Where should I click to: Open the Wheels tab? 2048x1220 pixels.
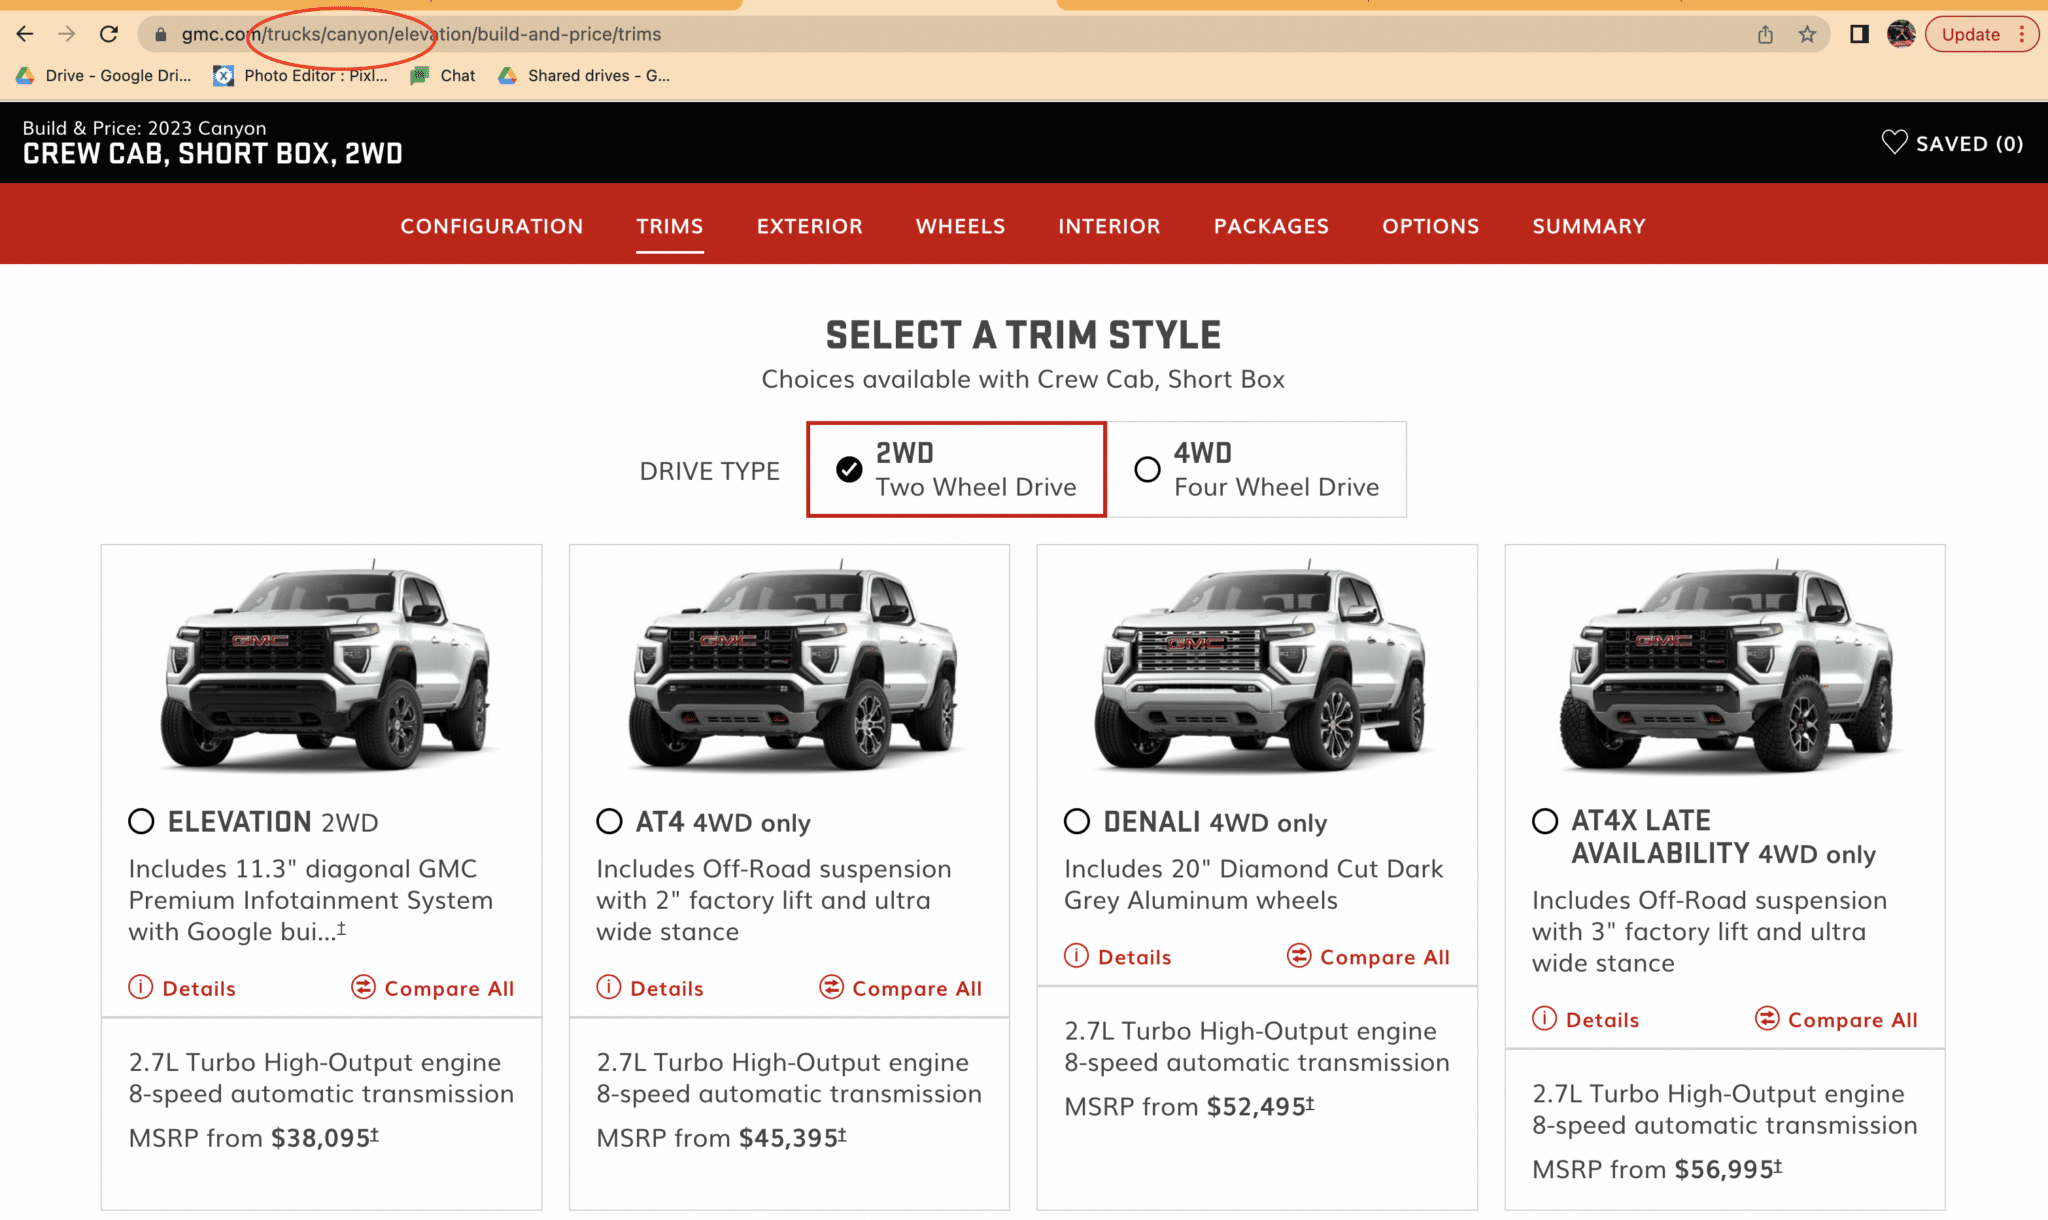click(x=961, y=226)
